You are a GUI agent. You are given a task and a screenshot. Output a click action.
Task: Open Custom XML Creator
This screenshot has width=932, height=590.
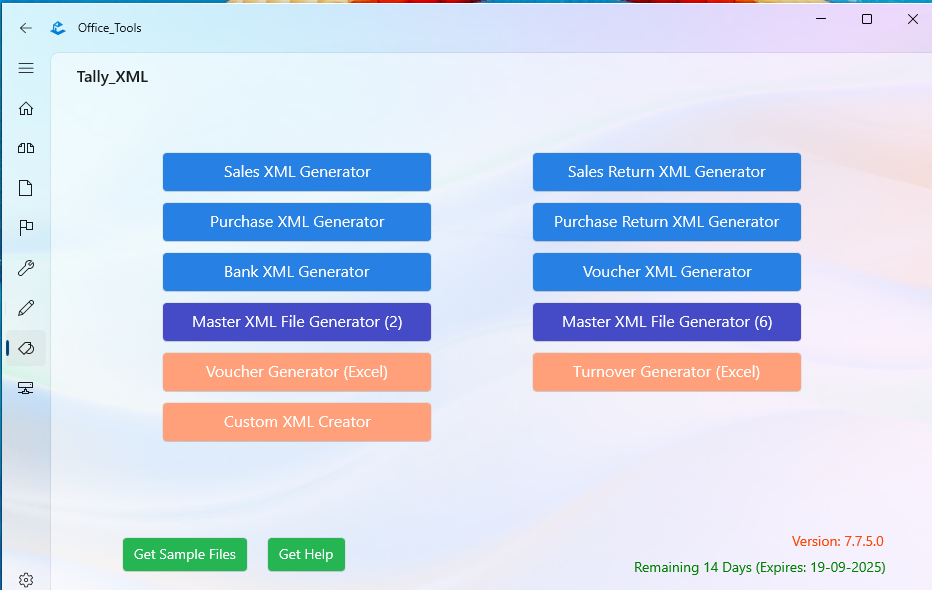pyautogui.click(x=297, y=422)
